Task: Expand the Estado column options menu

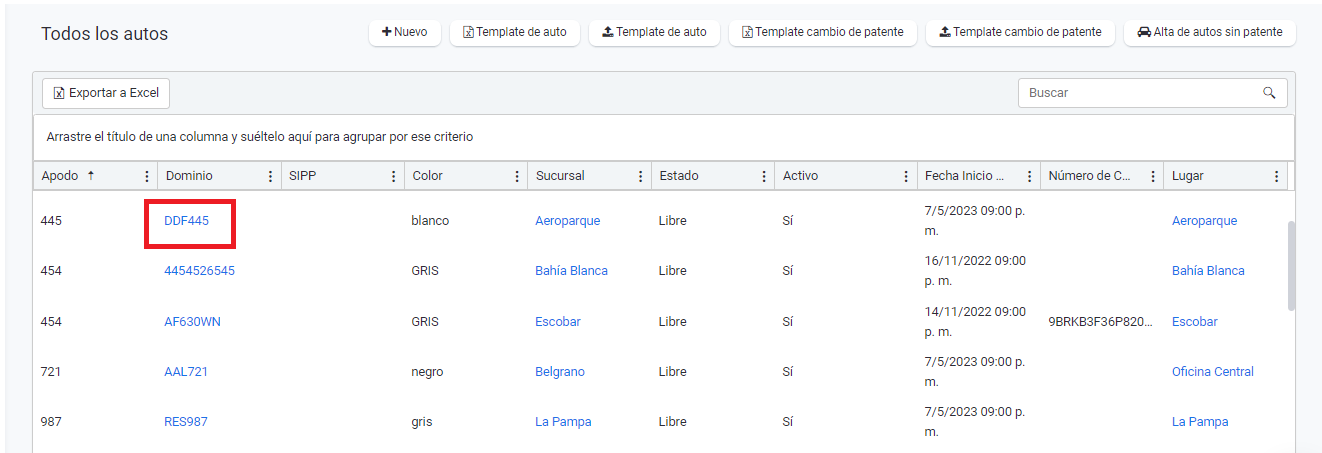Action: coord(764,176)
